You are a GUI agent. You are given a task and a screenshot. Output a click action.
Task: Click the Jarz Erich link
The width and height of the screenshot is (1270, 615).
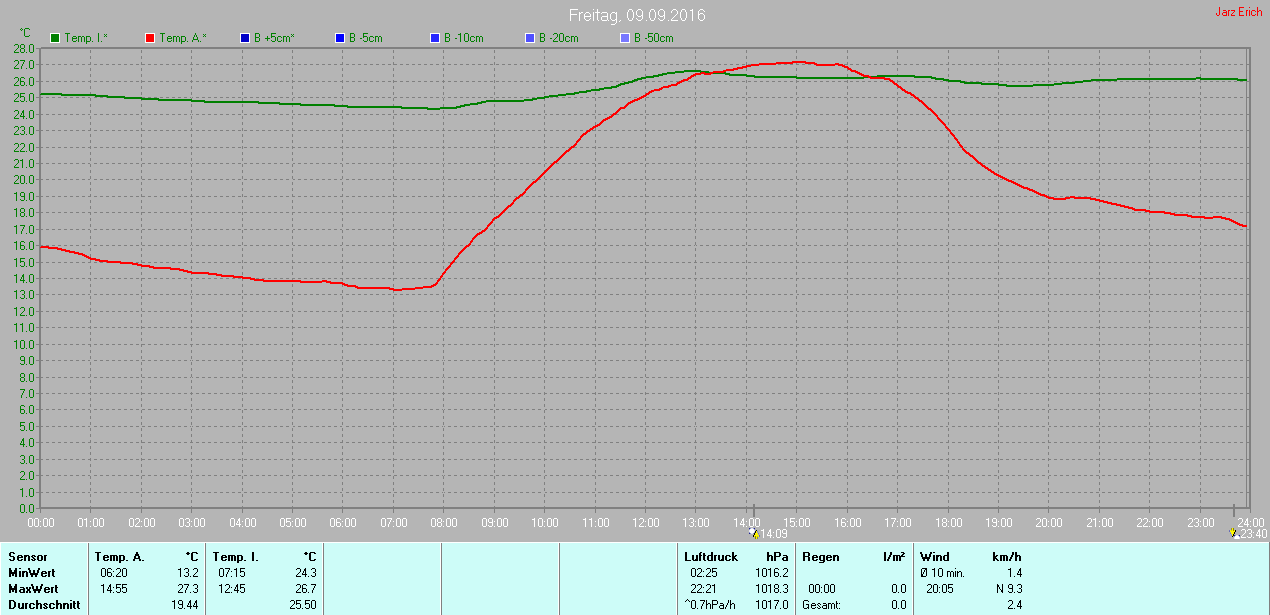point(1239,12)
